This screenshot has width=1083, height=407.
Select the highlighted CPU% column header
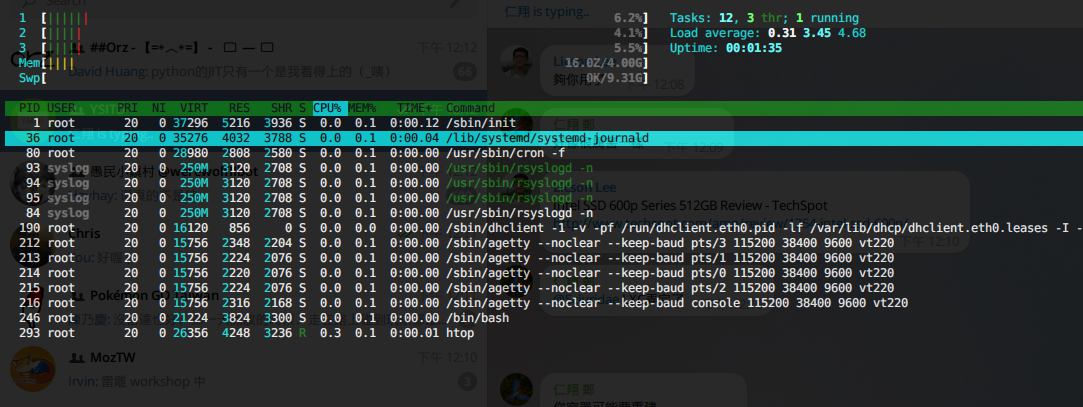pyautogui.click(x=330, y=108)
